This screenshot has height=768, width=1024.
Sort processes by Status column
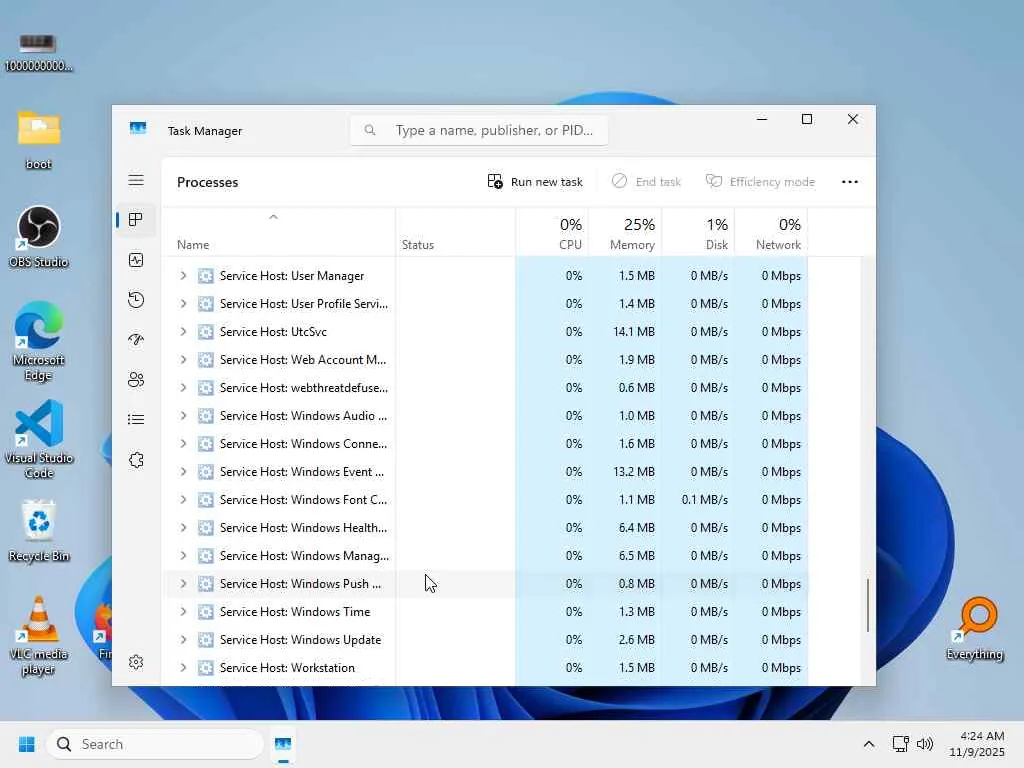(455, 232)
